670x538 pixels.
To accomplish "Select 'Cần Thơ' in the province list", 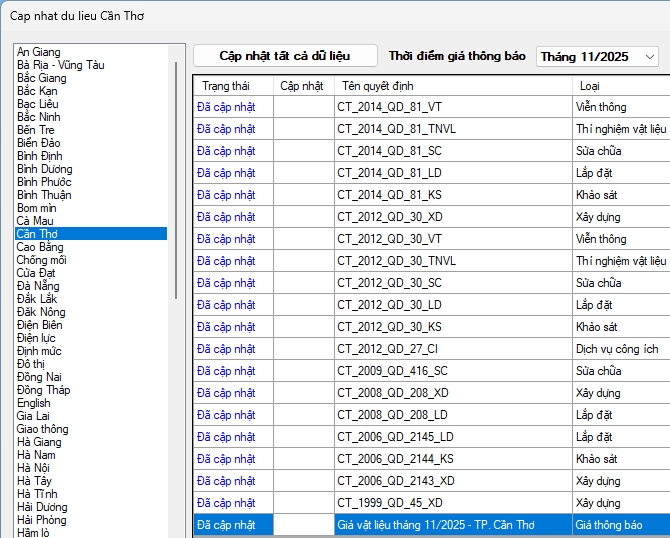I will coord(37,234).
